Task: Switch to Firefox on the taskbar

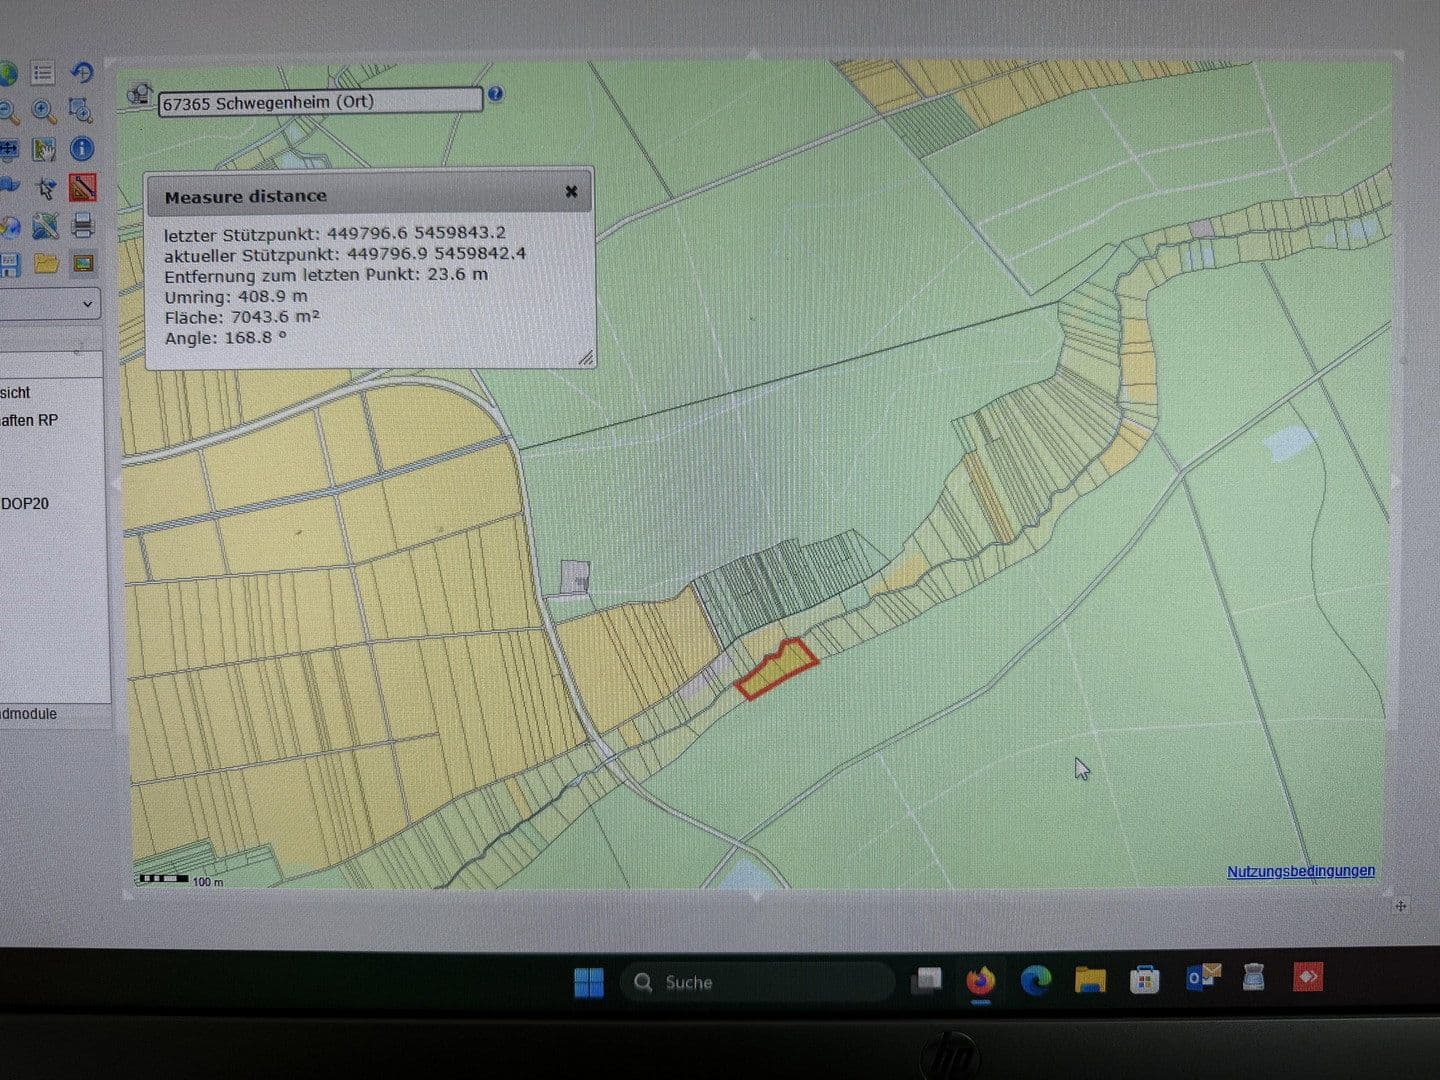Action: tap(981, 981)
